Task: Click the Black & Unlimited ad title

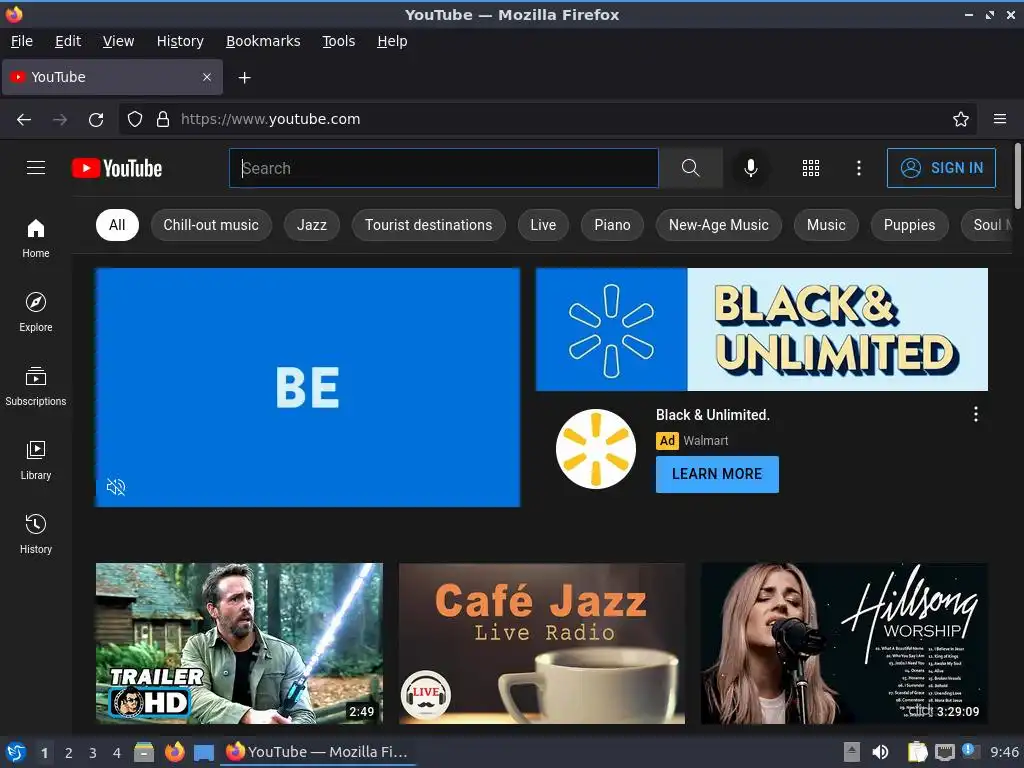Action: (x=712, y=415)
